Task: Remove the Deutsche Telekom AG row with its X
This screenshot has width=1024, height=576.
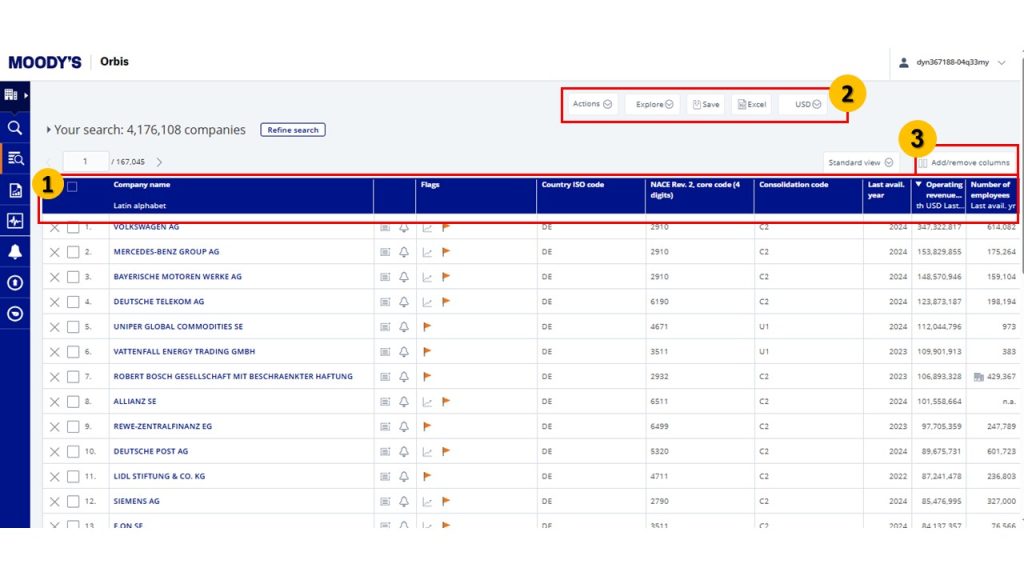Action: pos(55,302)
